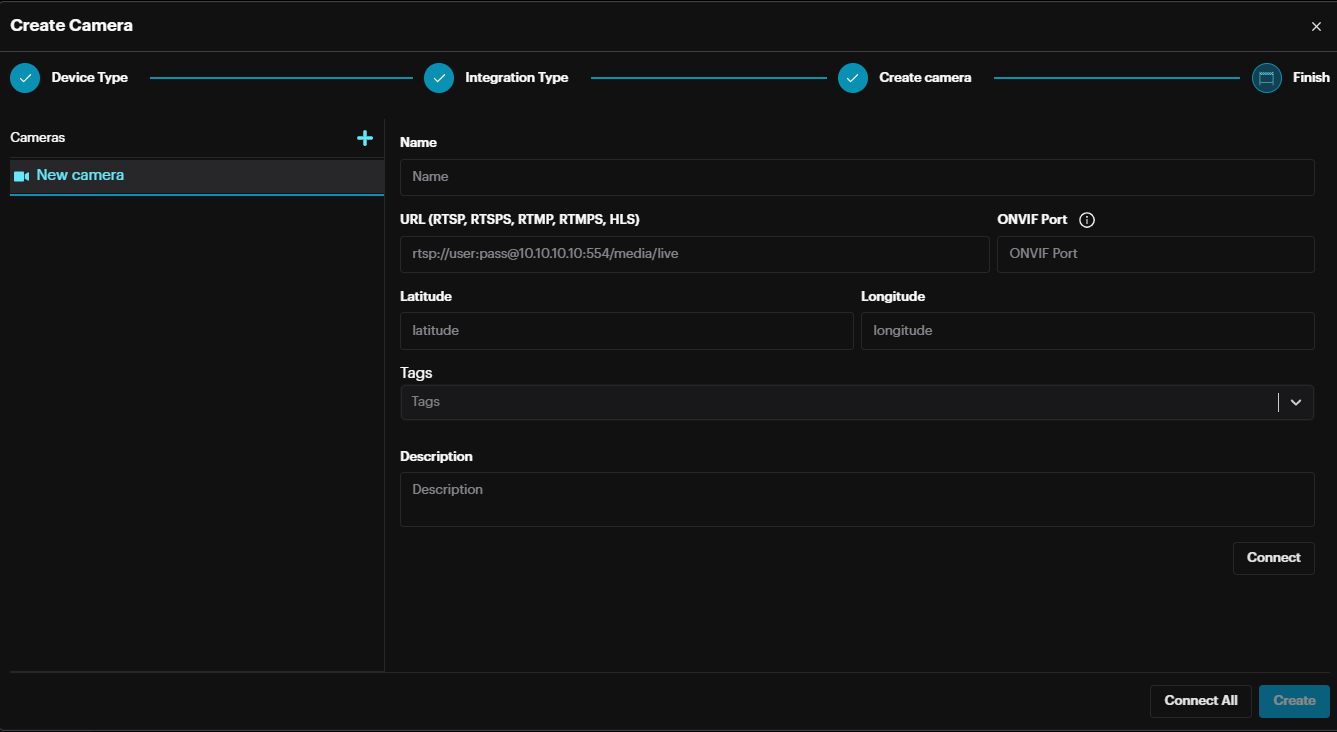Focus the Name input field
1337x732 pixels.
click(856, 177)
